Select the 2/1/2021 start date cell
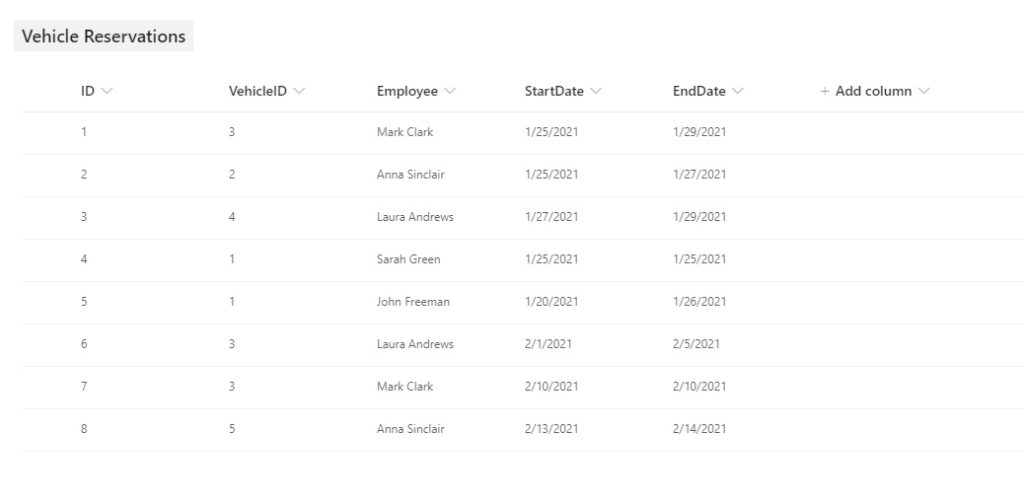The image size is (1024, 504). point(548,344)
